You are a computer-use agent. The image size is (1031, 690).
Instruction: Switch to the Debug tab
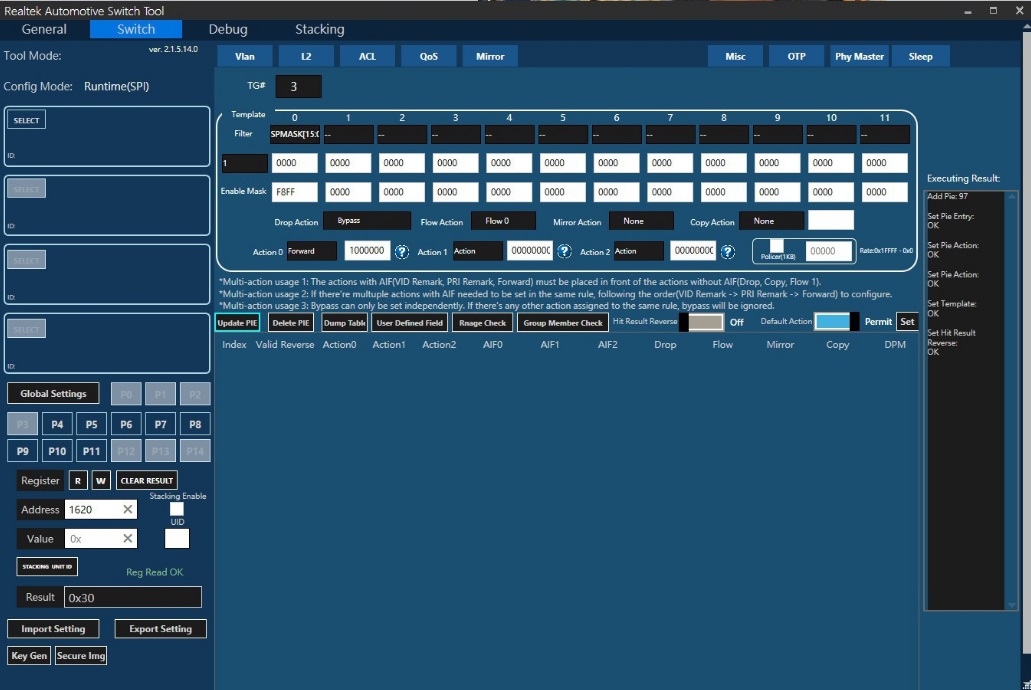click(228, 29)
